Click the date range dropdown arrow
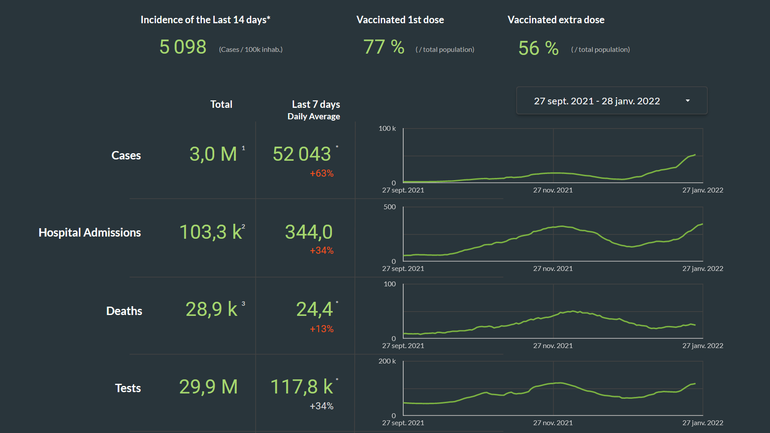The height and width of the screenshot is (433, 770). point(687,101)
